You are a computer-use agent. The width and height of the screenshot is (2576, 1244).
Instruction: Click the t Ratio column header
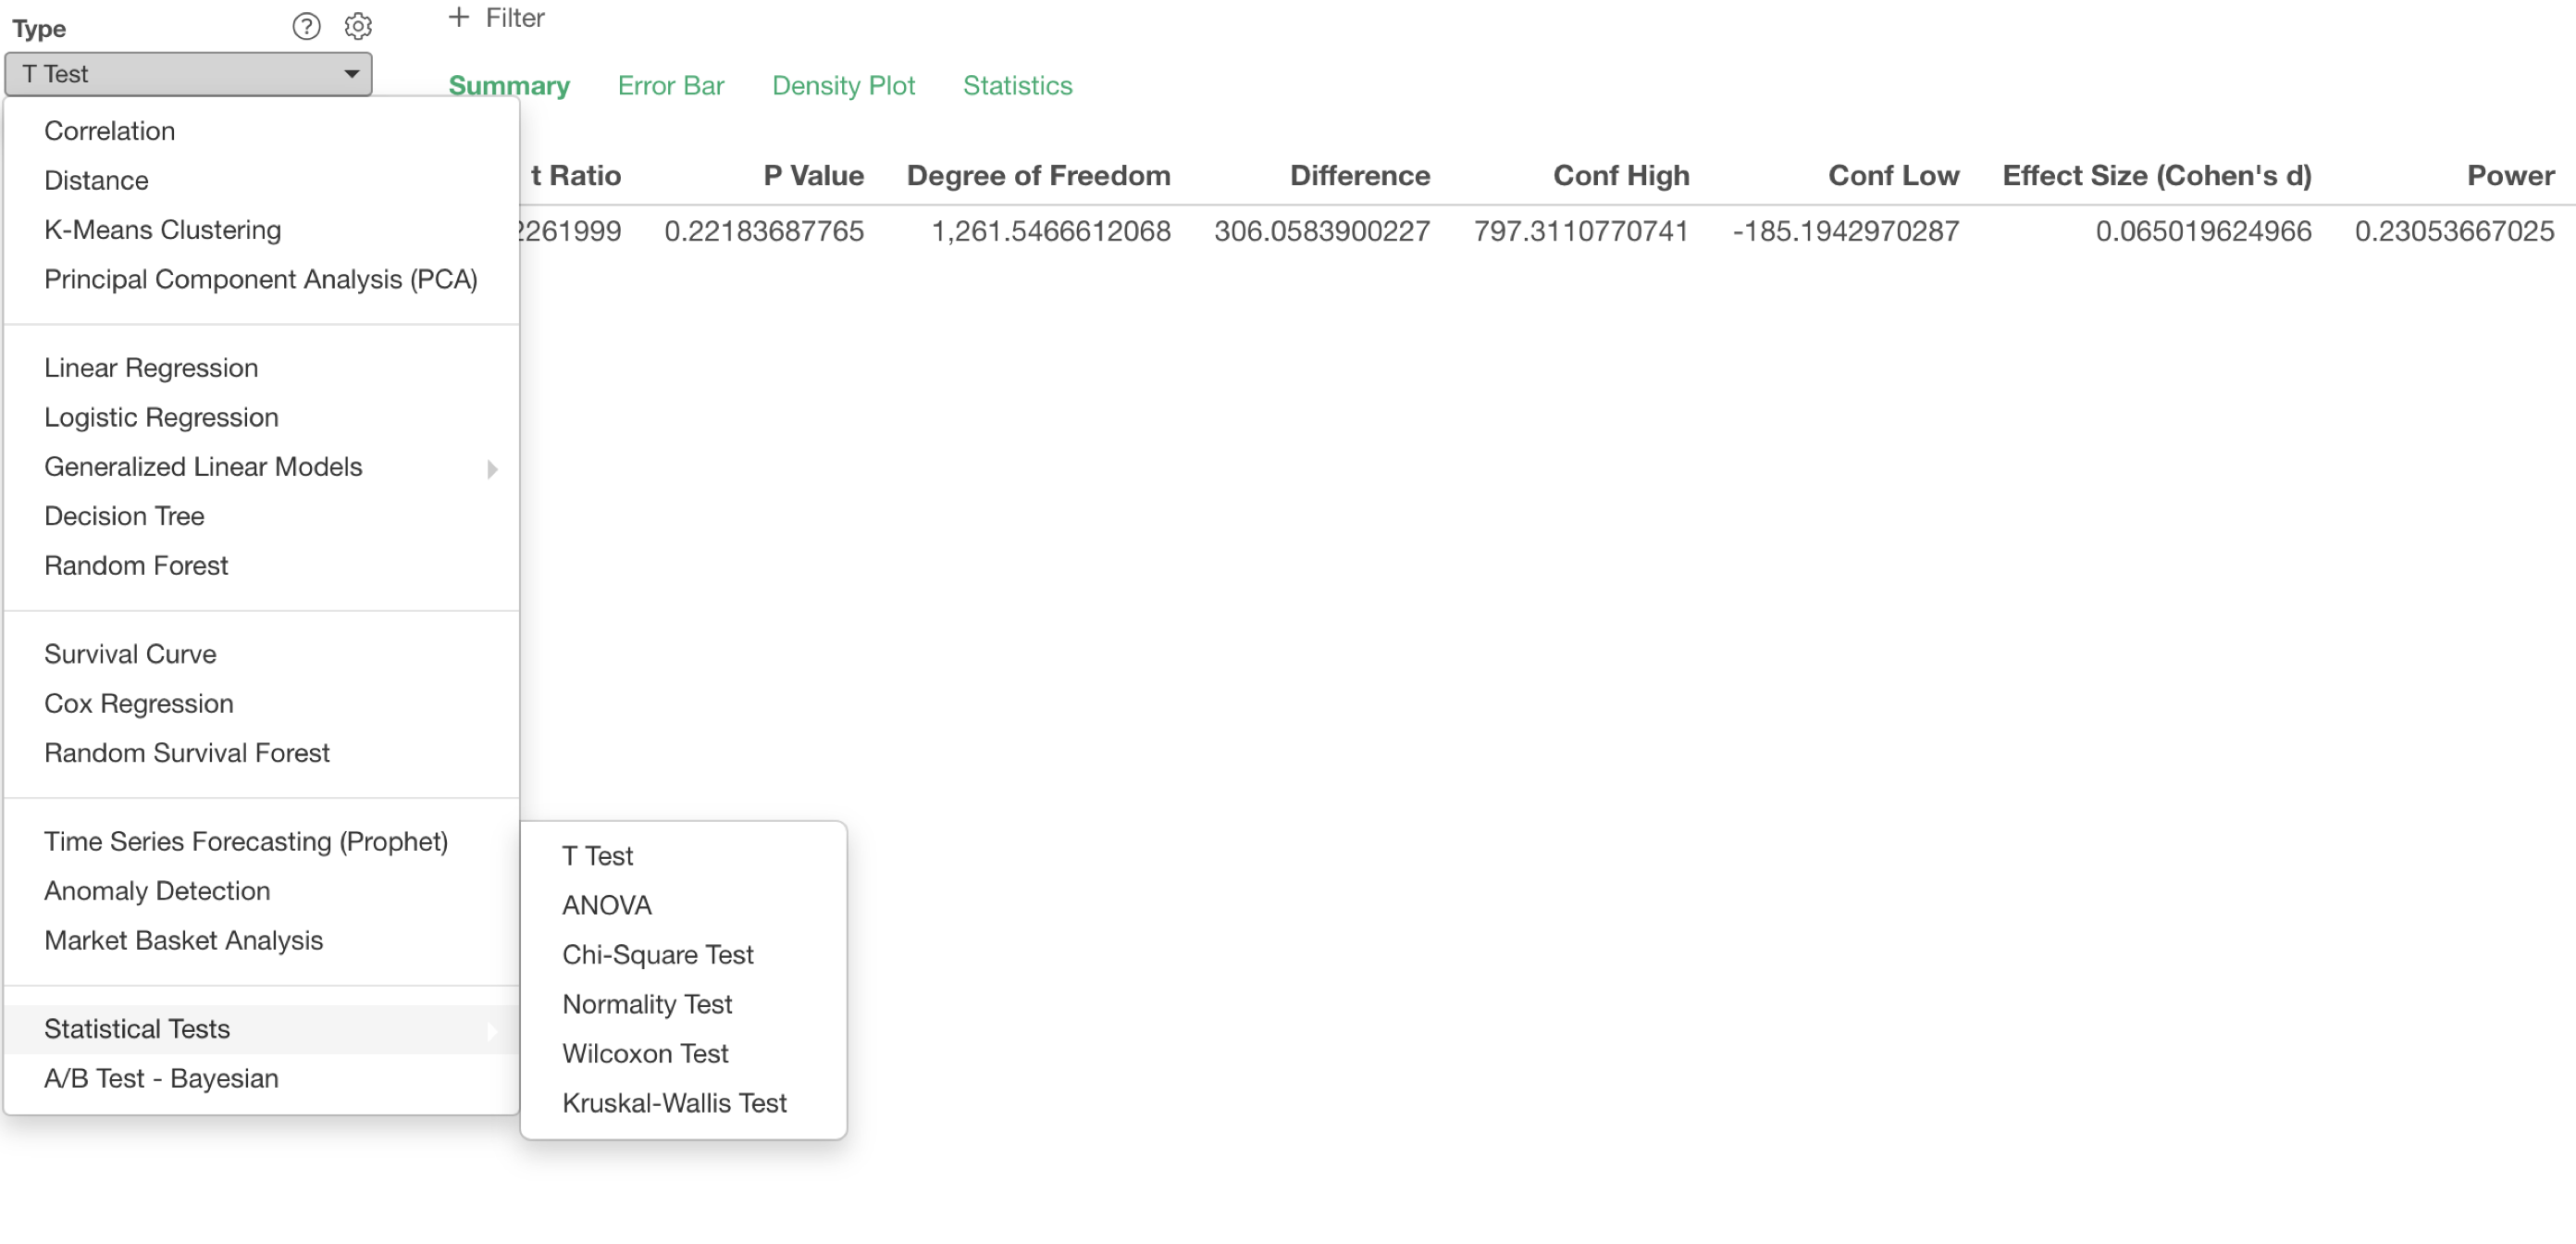click(x=576, y=176)
